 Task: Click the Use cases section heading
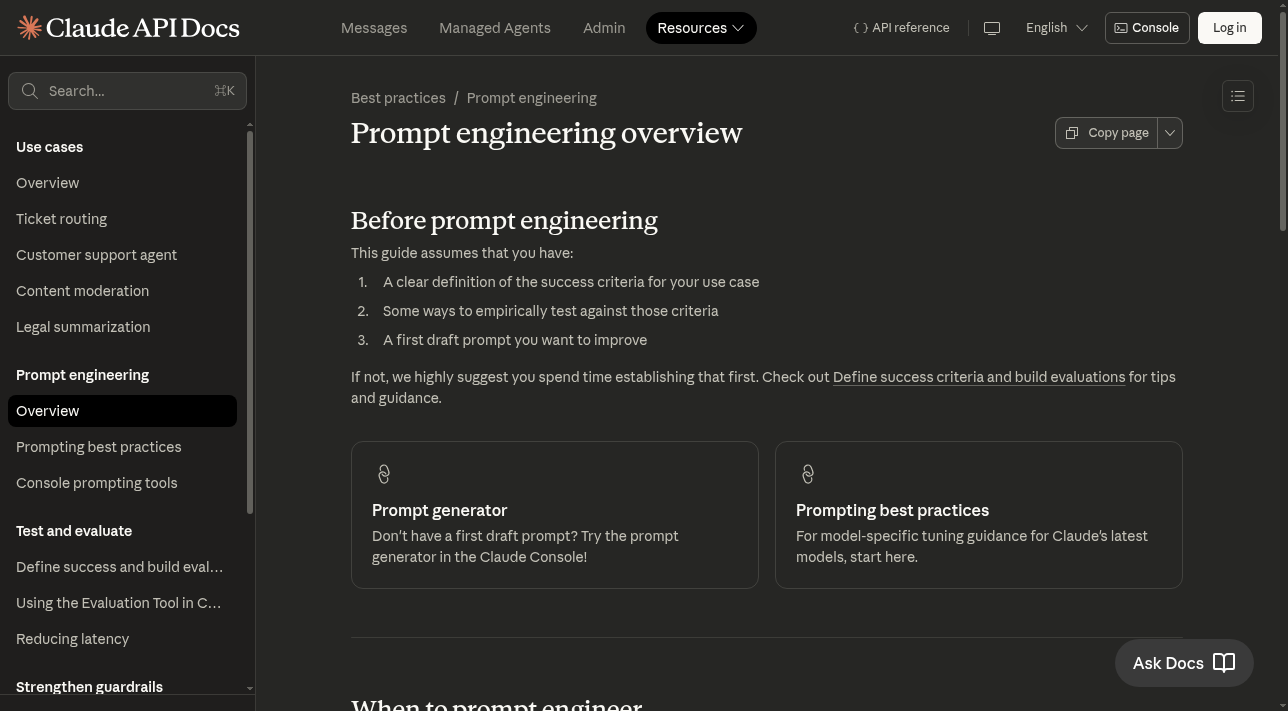click(49, 147)
